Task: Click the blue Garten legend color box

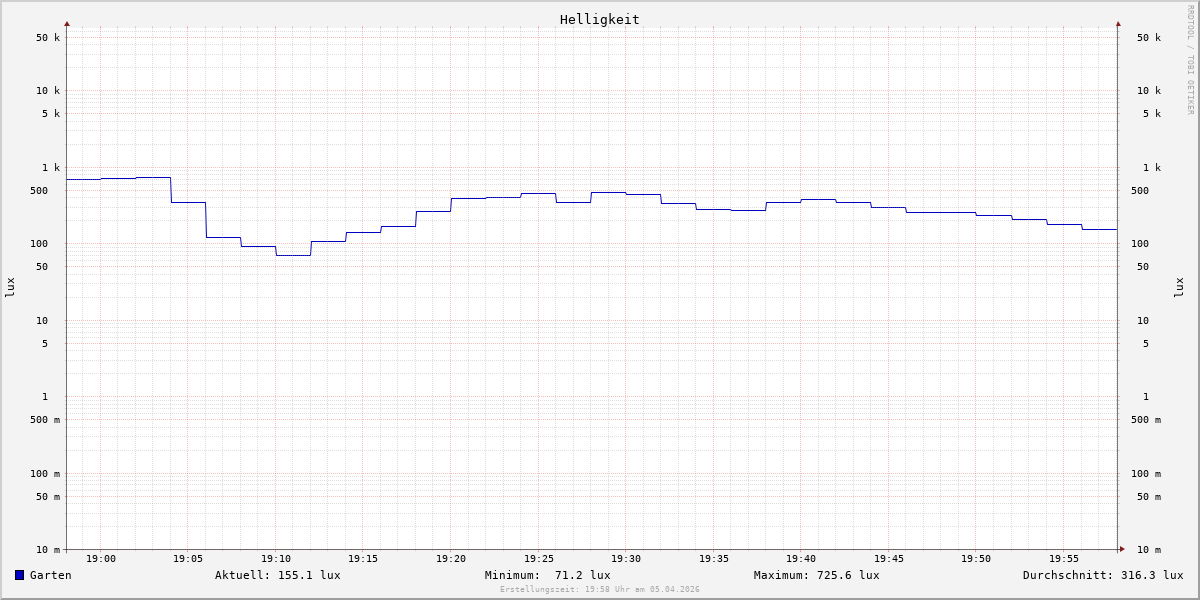Action: (19, 575)
